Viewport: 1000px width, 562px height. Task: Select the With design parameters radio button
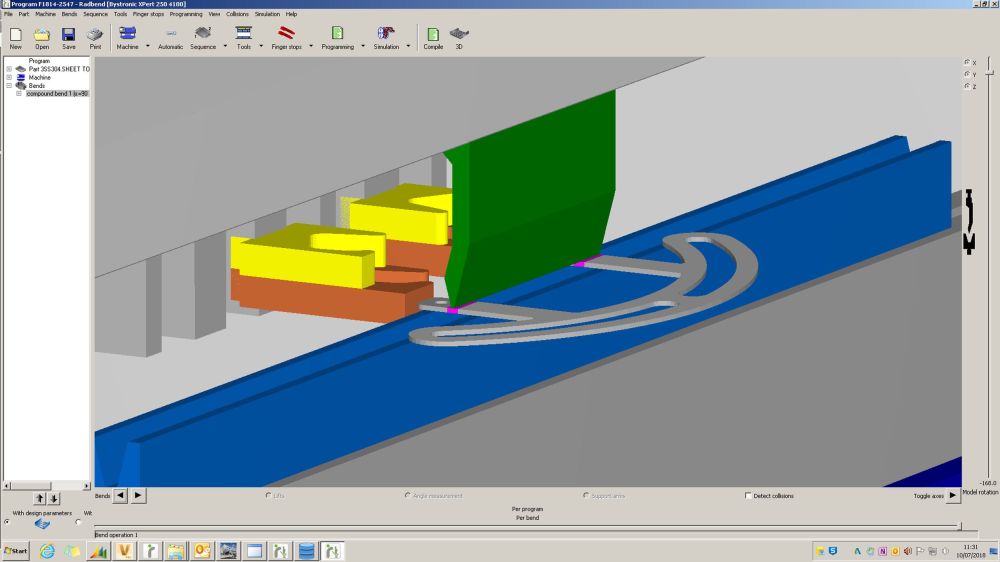point(7,521)
